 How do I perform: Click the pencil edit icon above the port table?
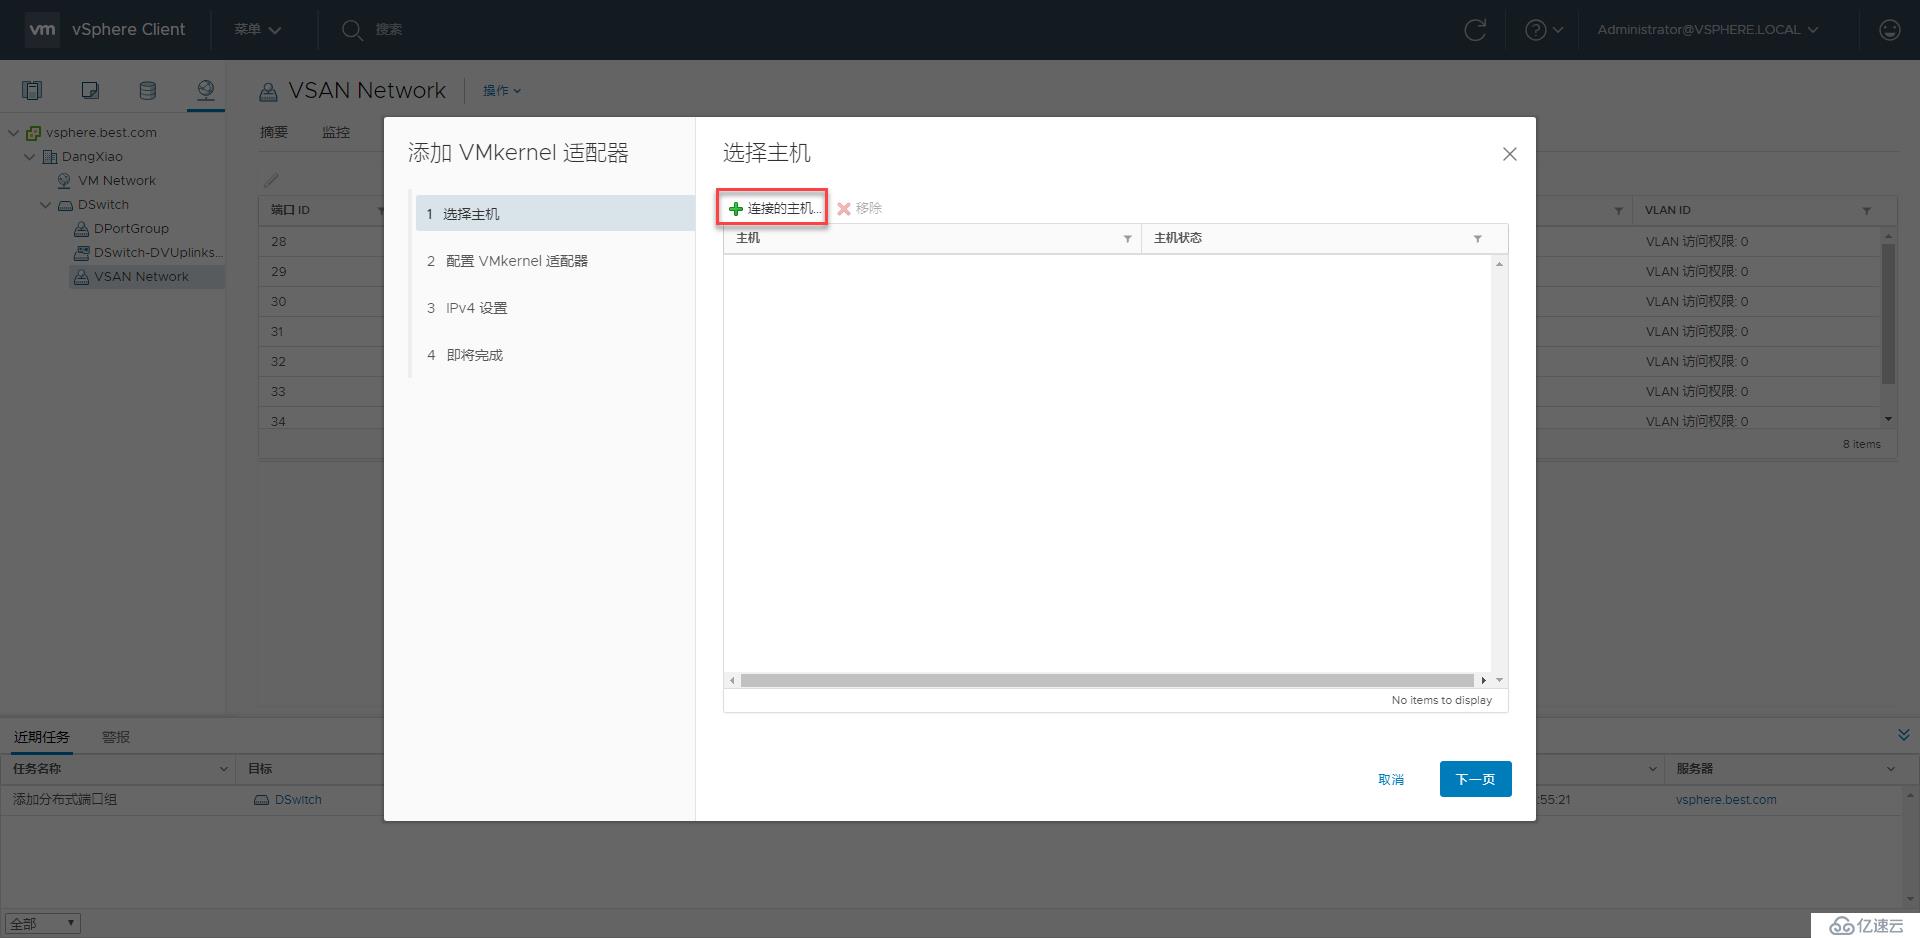271,180
